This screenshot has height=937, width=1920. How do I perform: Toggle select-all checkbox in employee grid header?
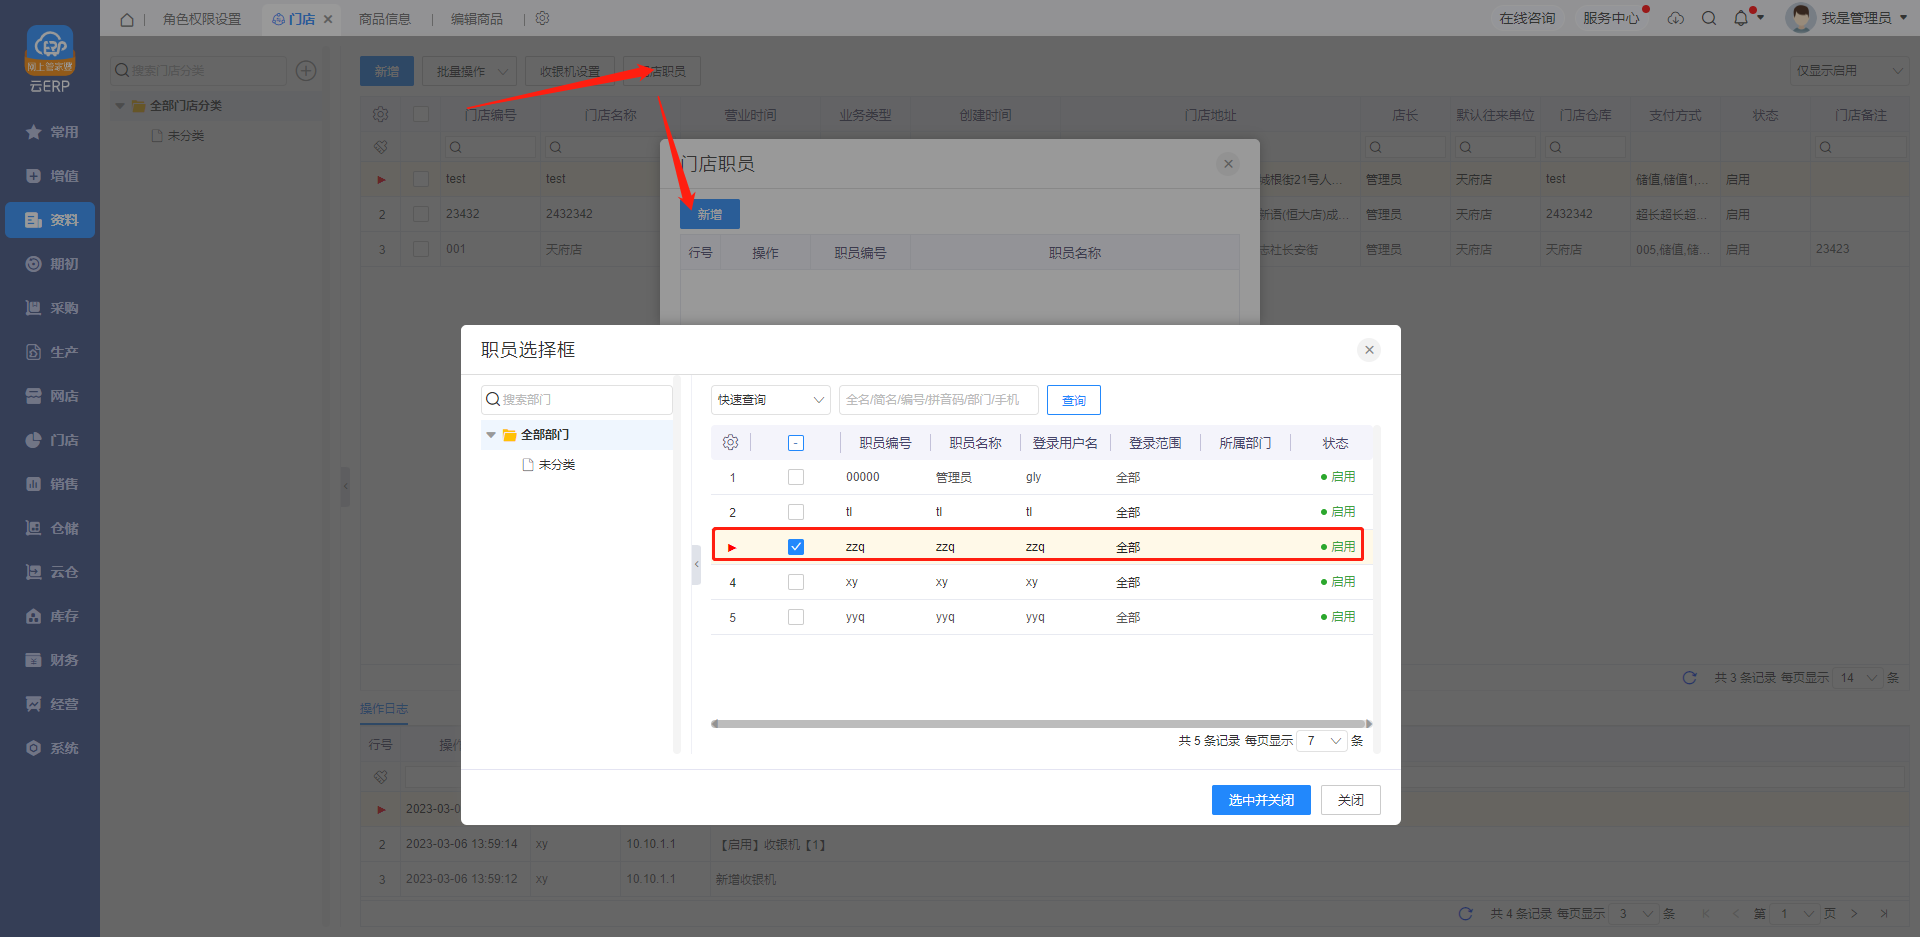[x=796, y=443]
